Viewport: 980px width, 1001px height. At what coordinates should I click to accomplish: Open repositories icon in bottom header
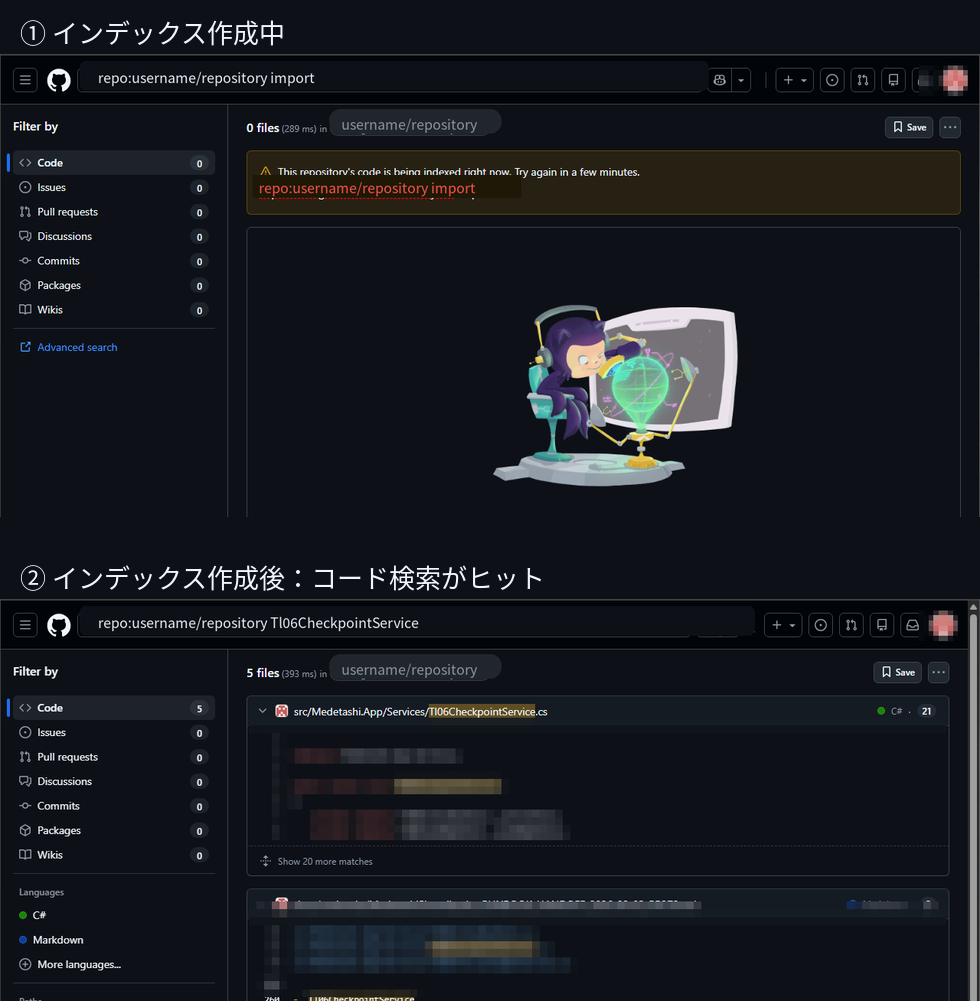tap(882, 625)
